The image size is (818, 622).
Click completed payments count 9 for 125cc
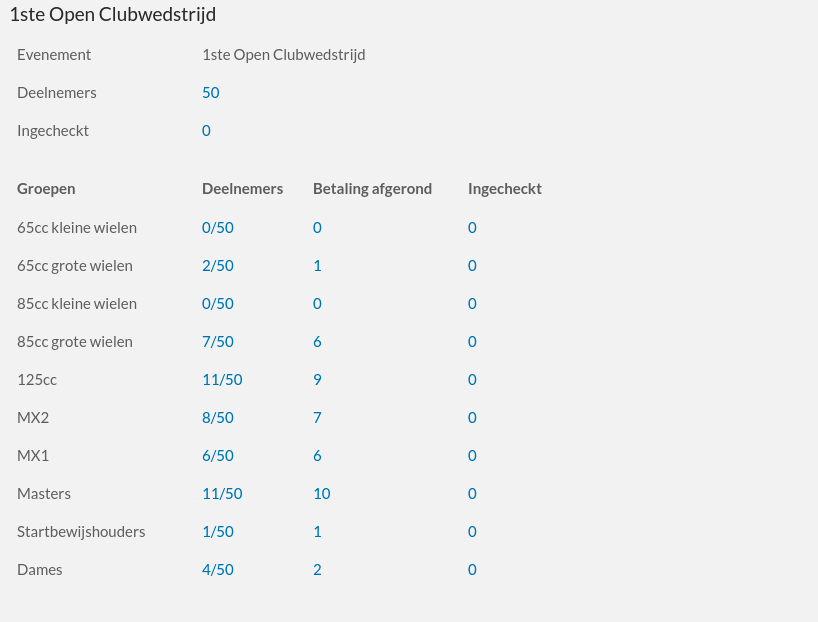click(317, 380)
